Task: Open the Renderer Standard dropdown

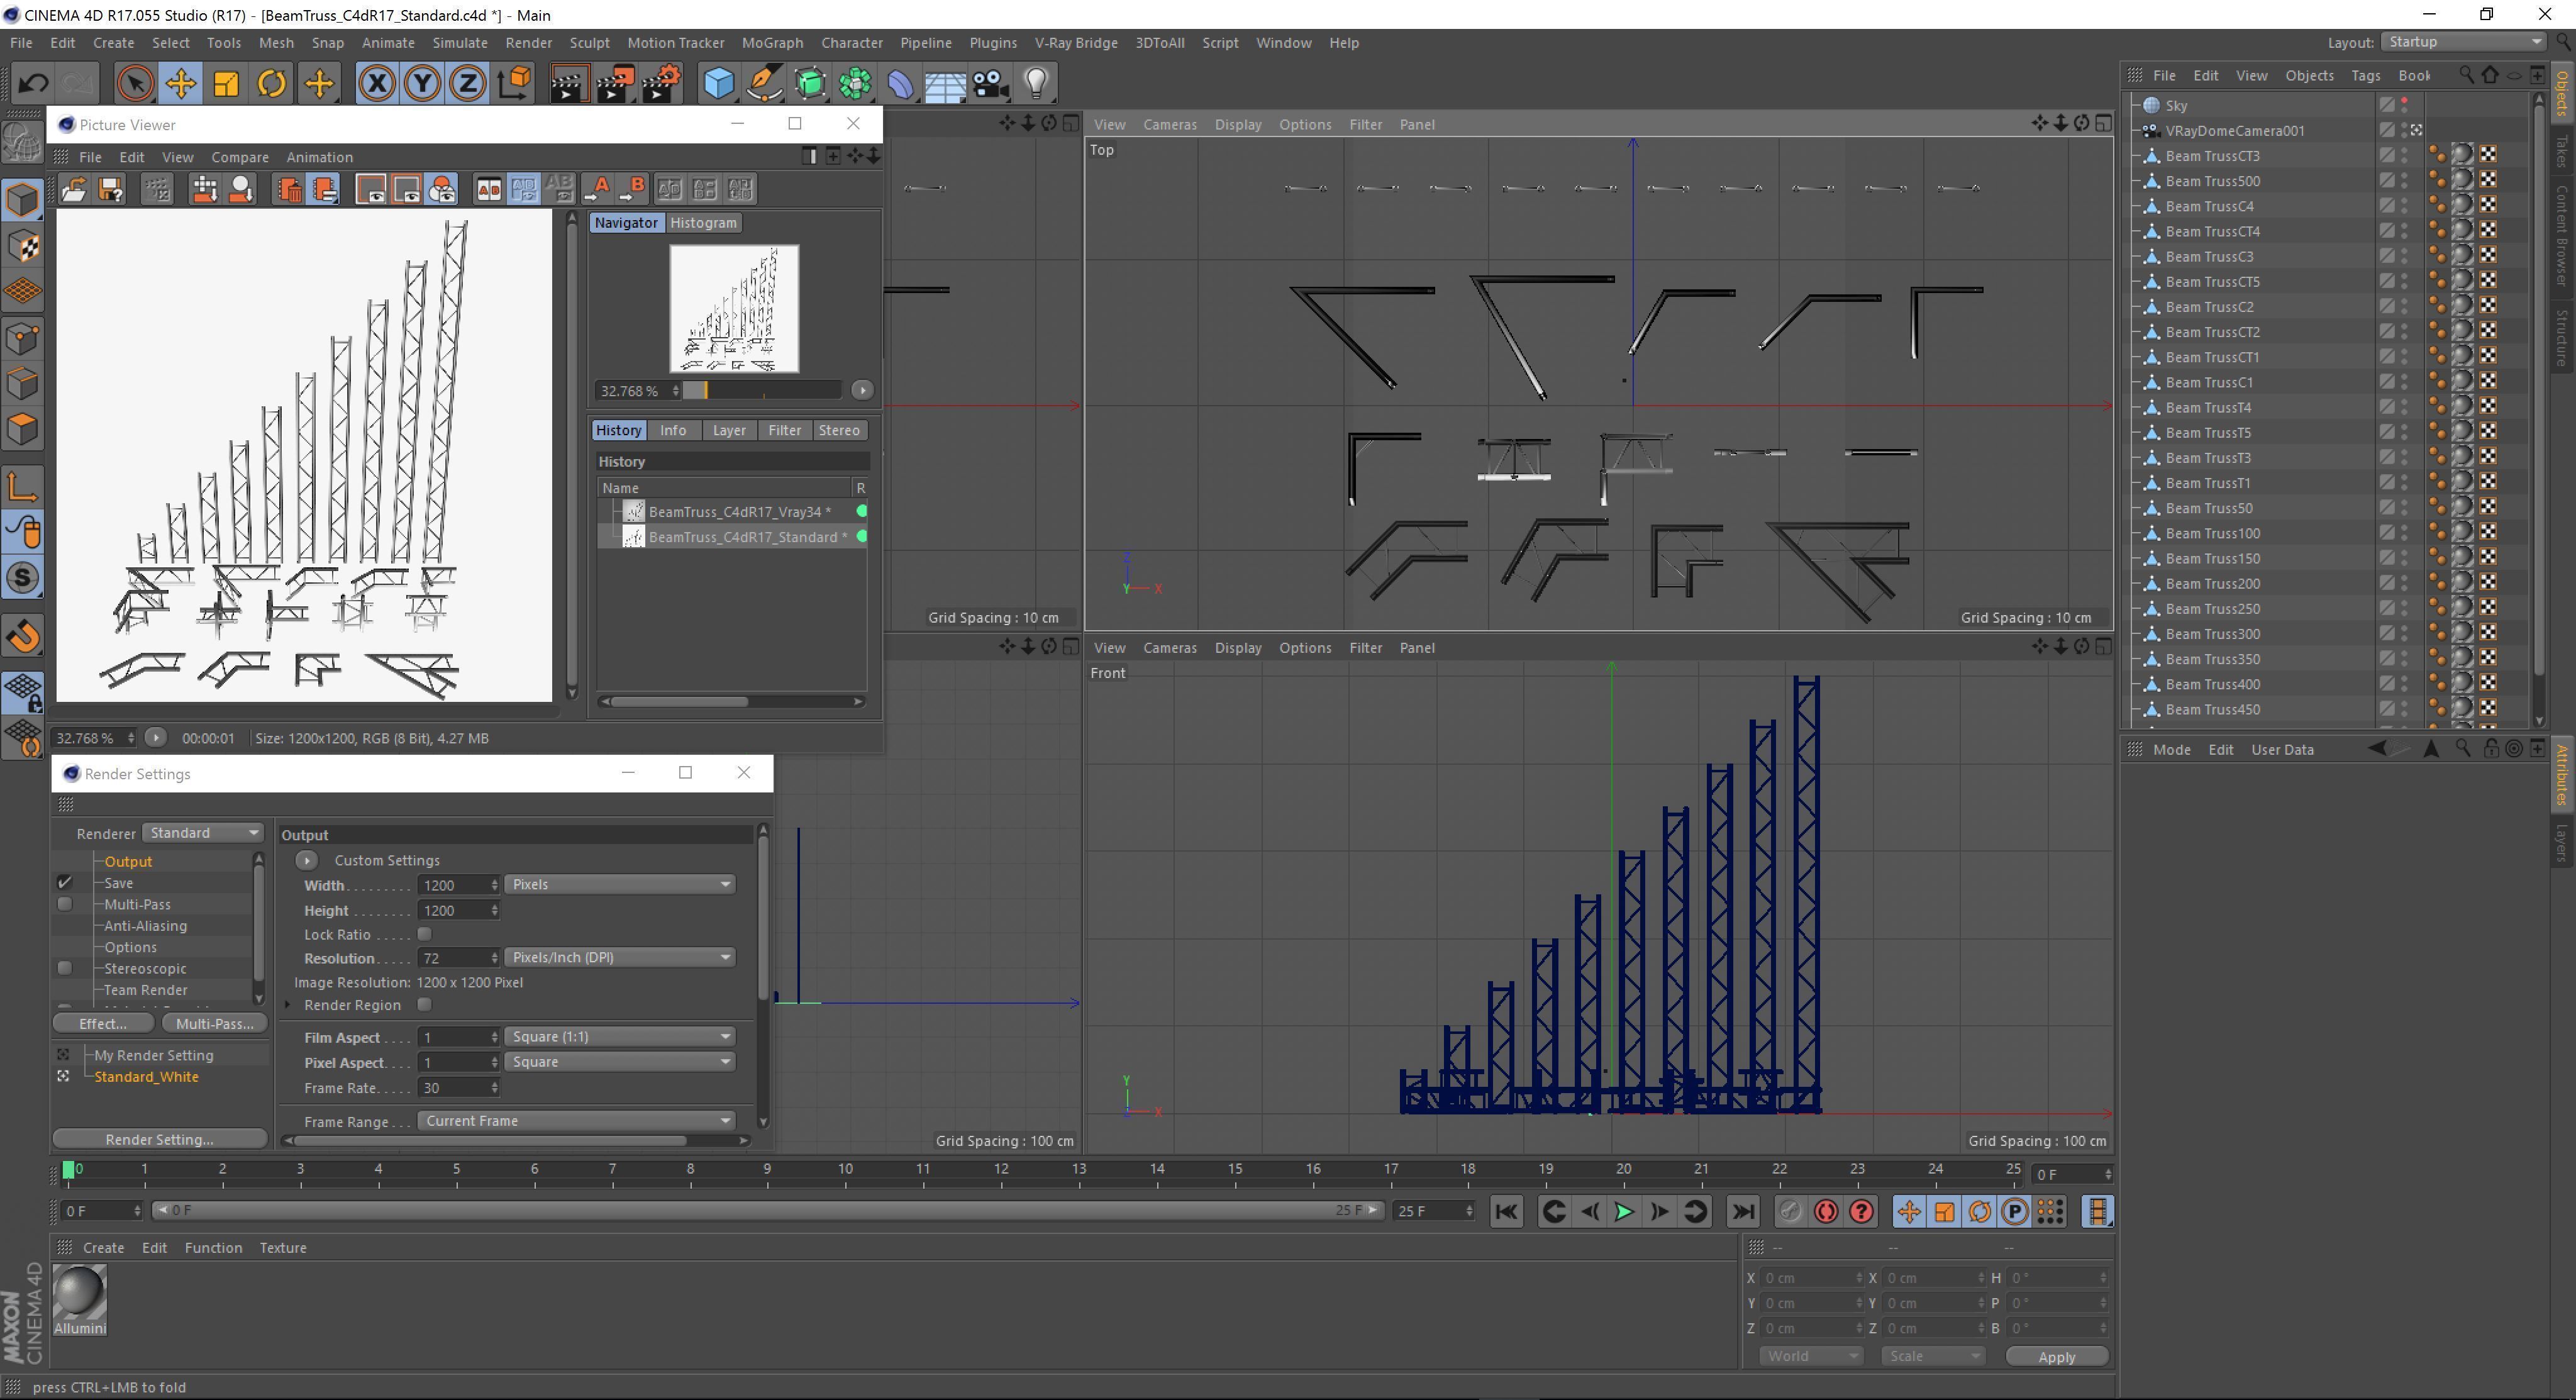Action: (x=202, y=833)
